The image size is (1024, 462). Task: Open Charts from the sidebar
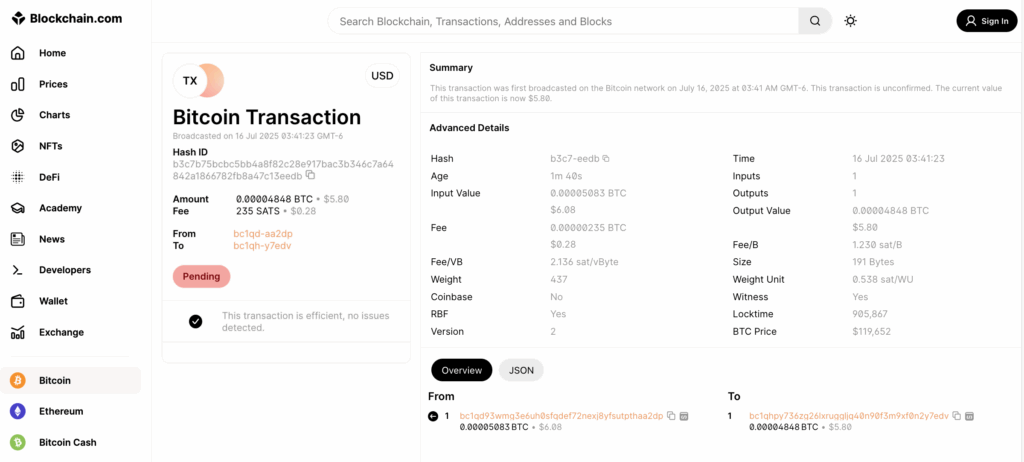(x=53, y=115)
